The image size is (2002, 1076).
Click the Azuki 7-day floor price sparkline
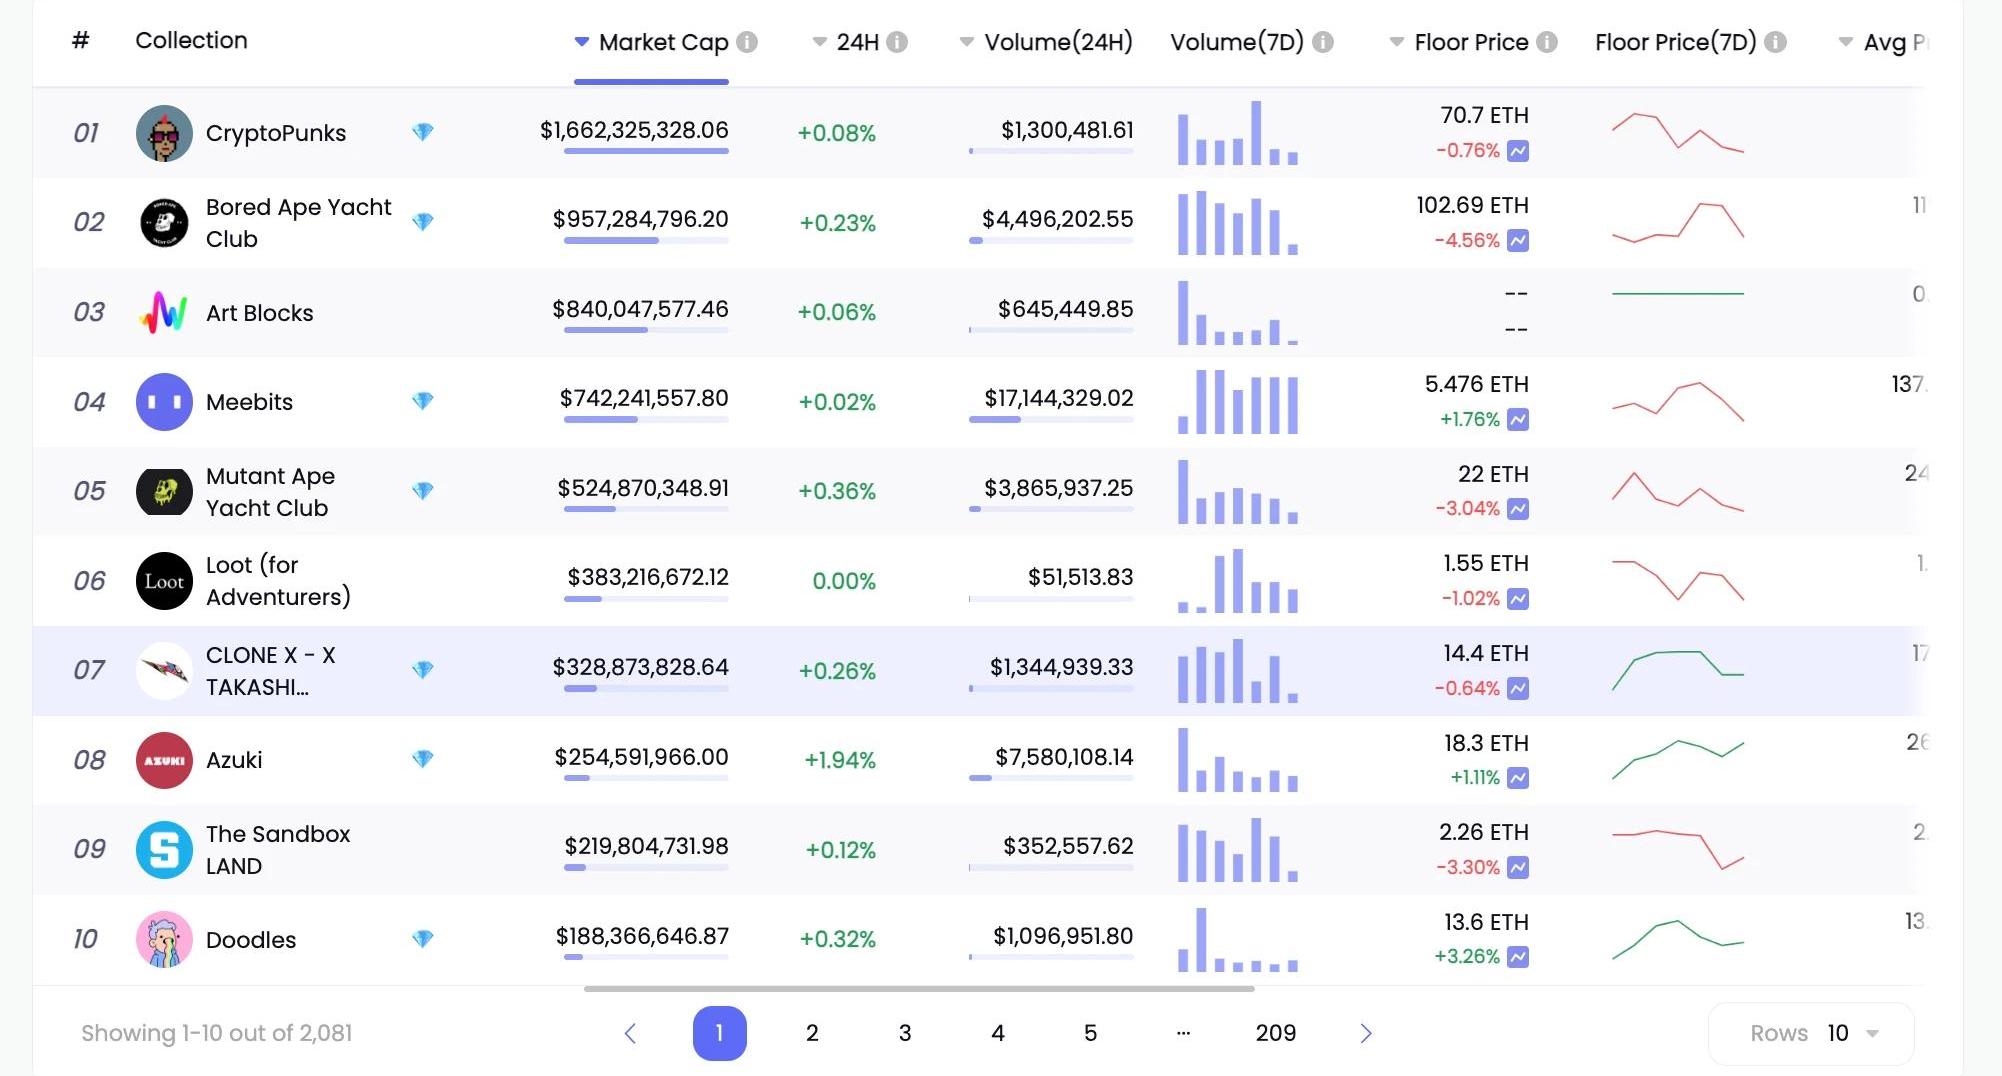[x=1677, y=760]
